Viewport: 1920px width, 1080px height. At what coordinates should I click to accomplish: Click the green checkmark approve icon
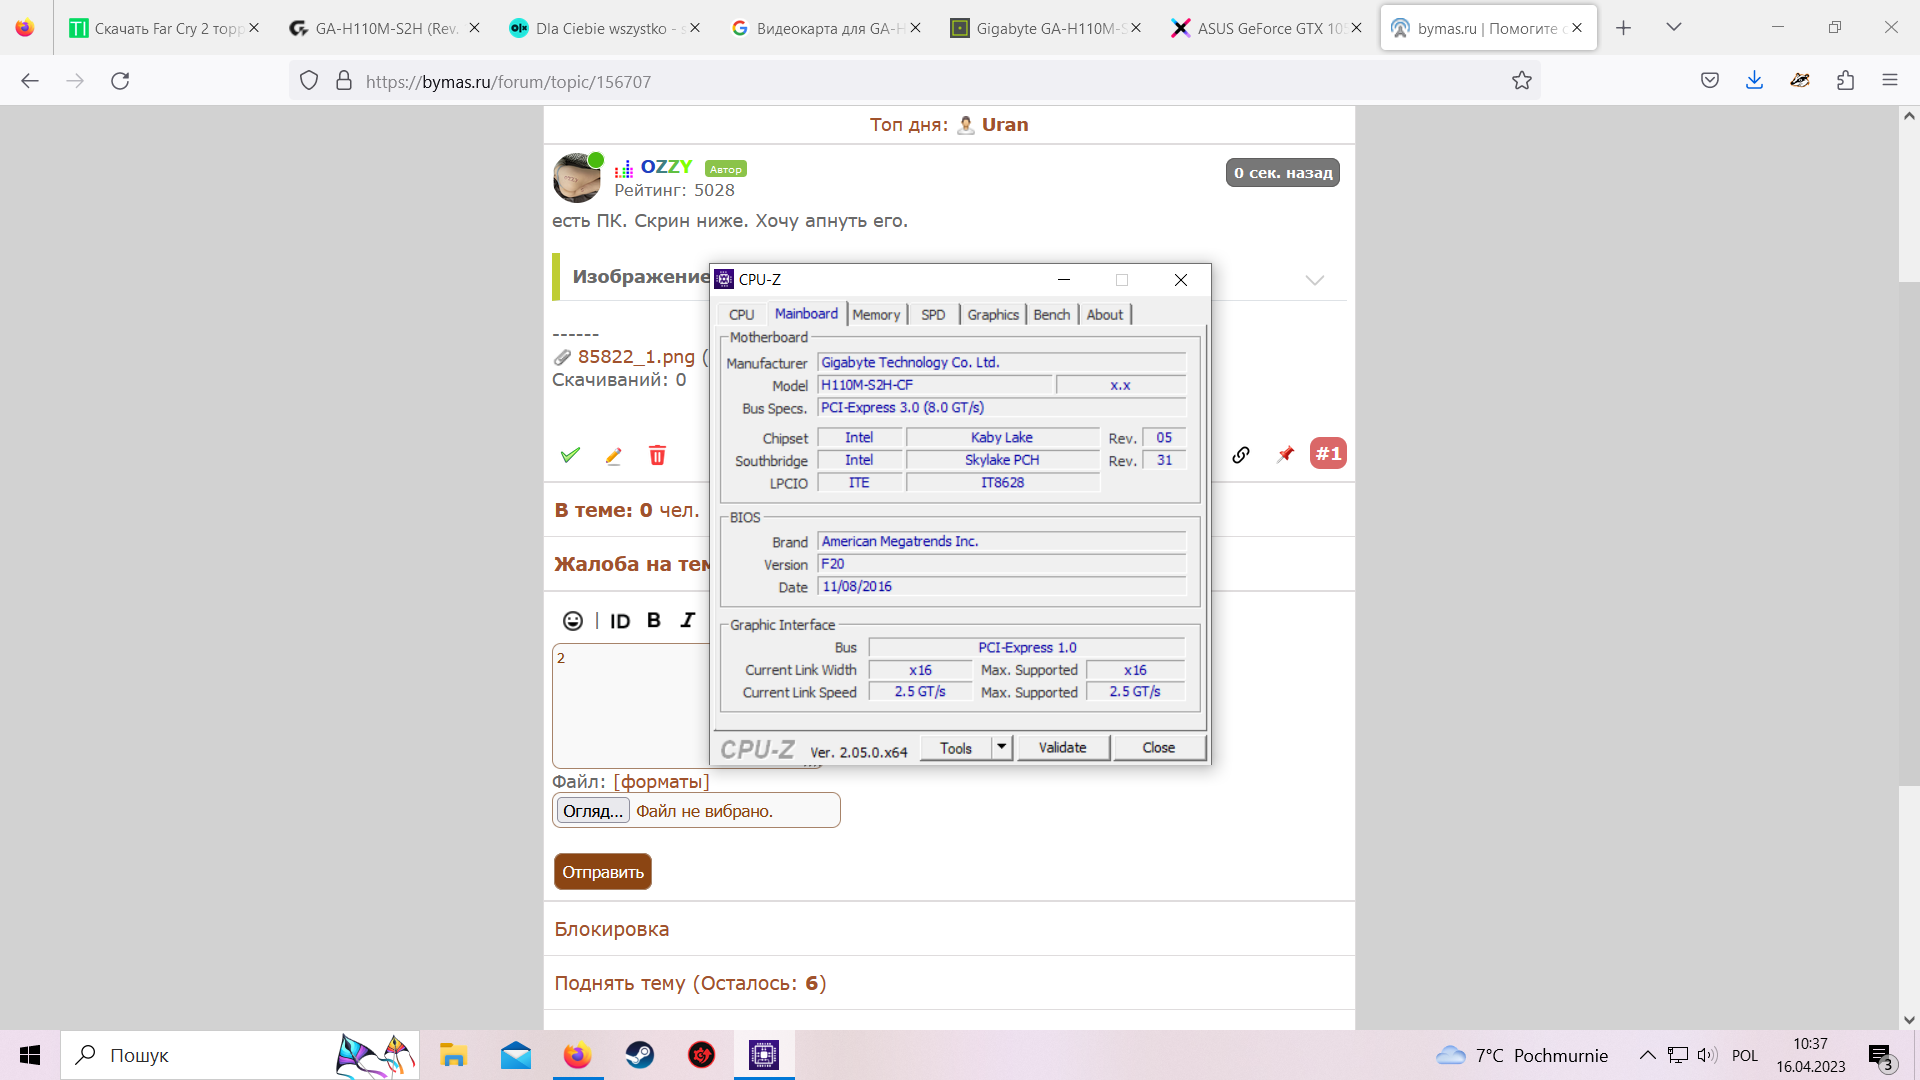pos(570,455)
